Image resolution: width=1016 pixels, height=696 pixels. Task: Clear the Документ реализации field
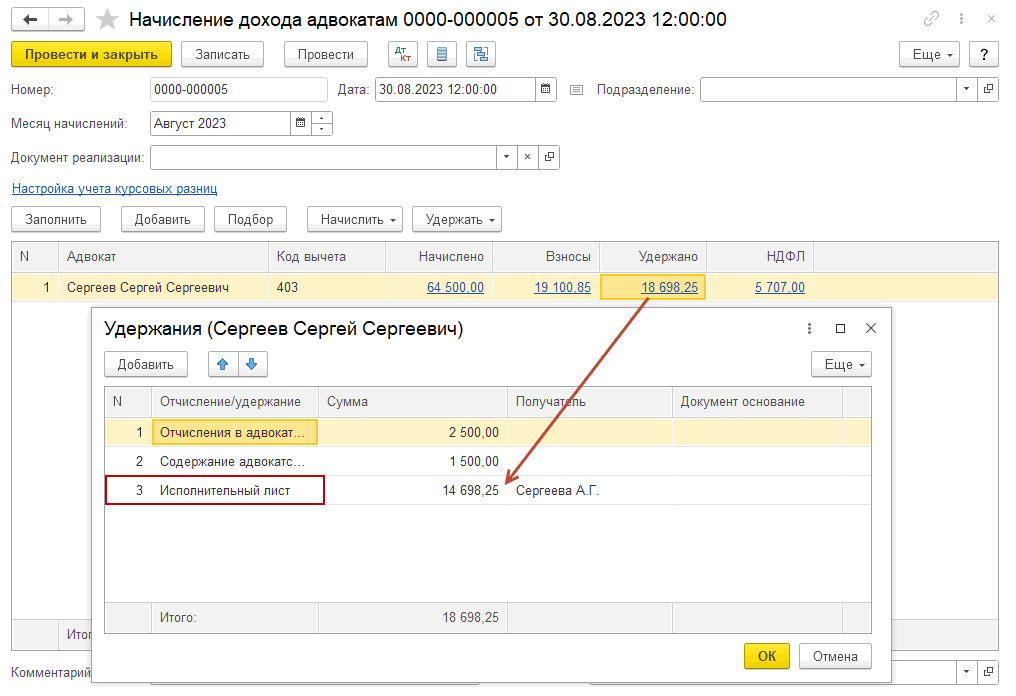click(x=527, y=157)
